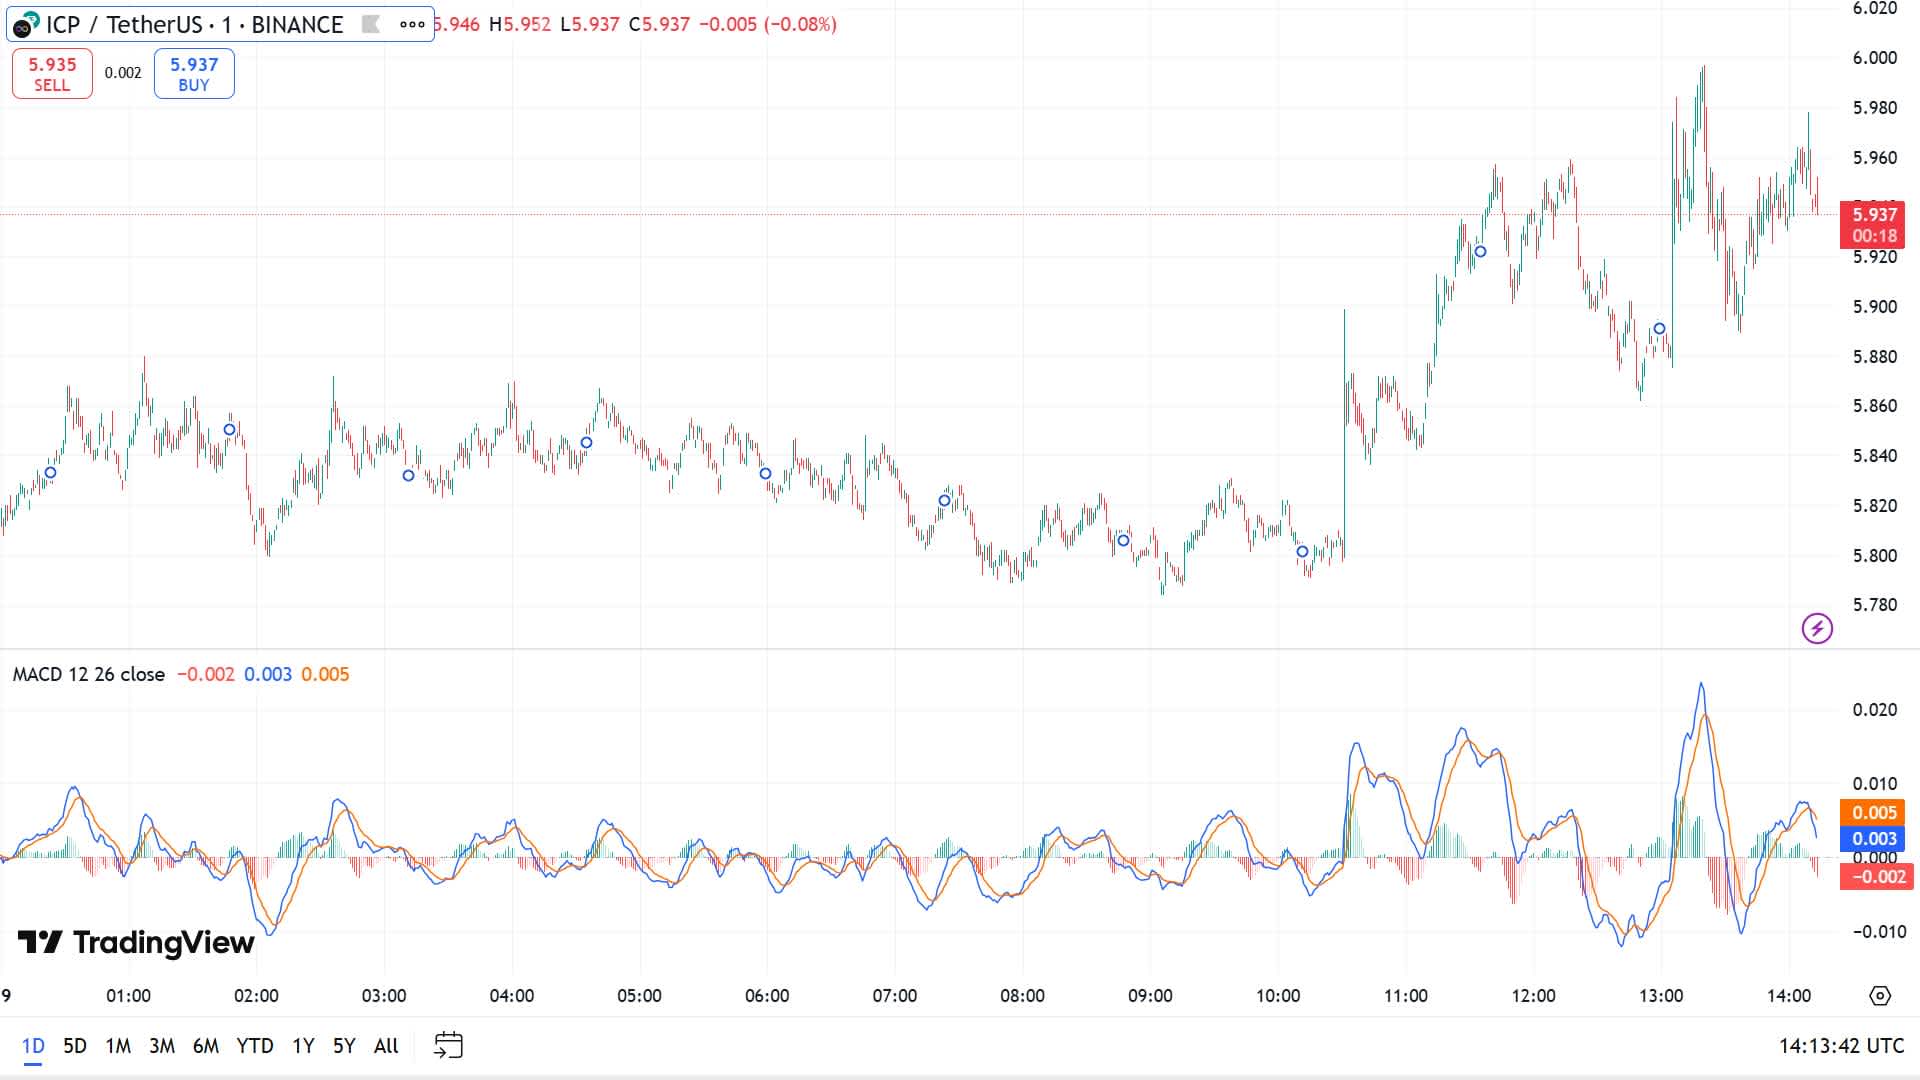
Task: Flag the symbol using the bookmark icon
Action: [372, 25]
